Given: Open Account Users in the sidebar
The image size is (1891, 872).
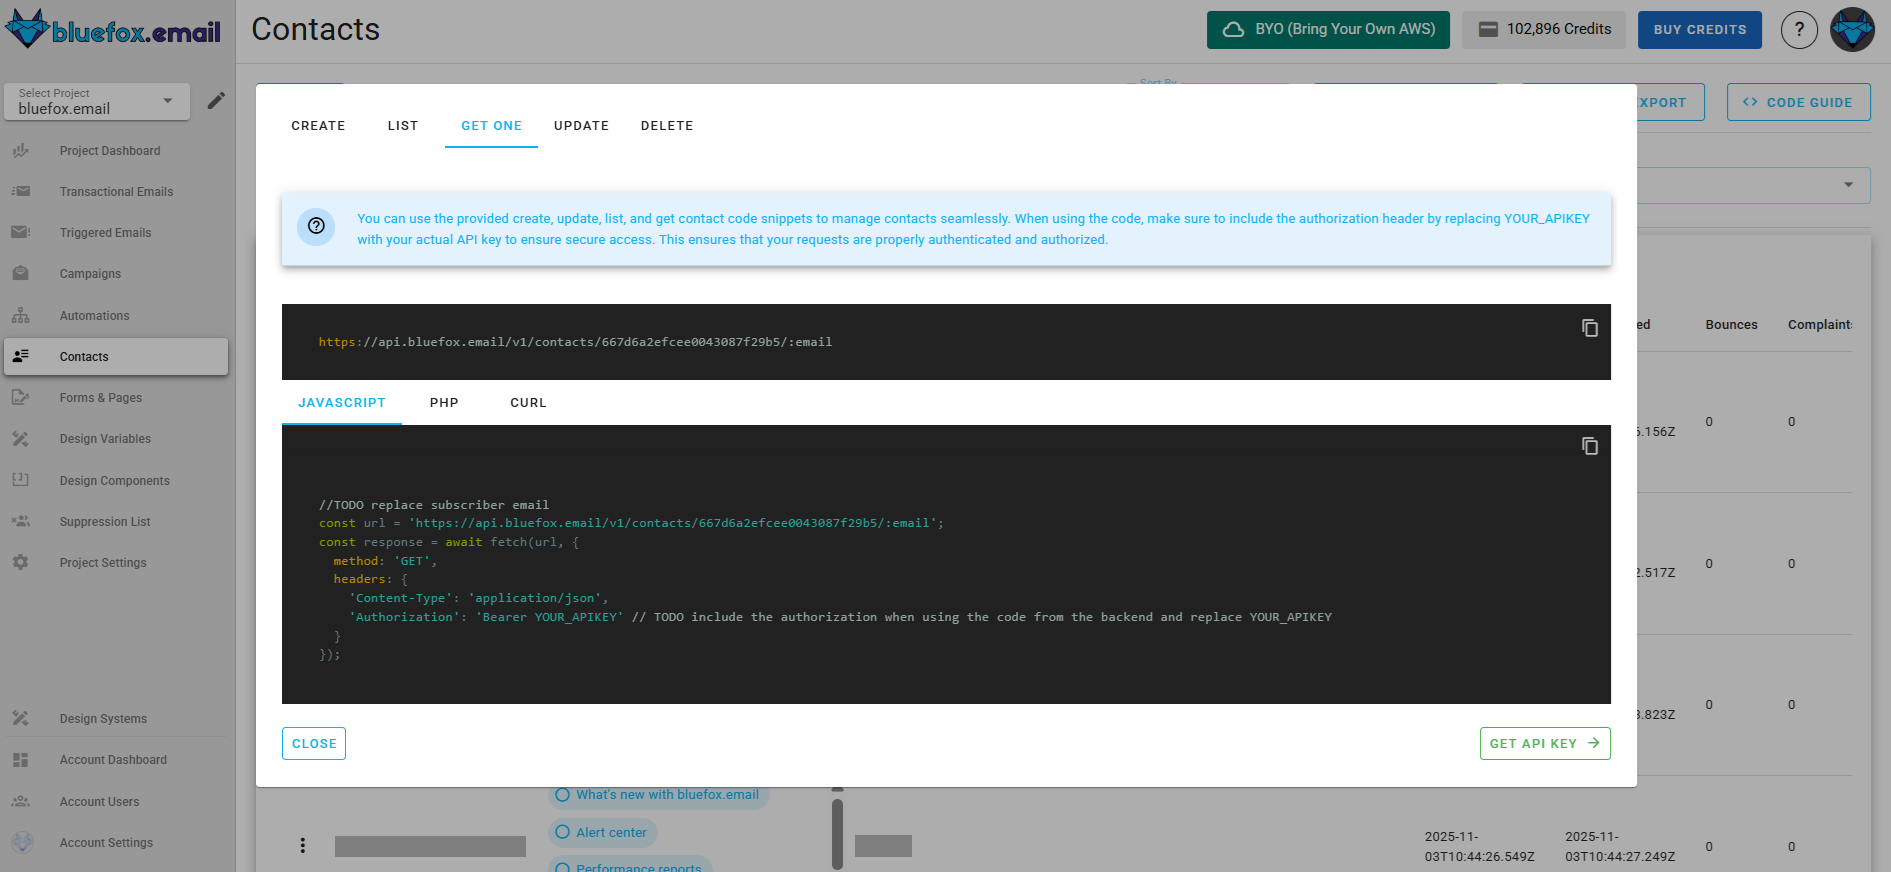Looking at the screenshot, I should pyautogui.click(x=99, y=802).
